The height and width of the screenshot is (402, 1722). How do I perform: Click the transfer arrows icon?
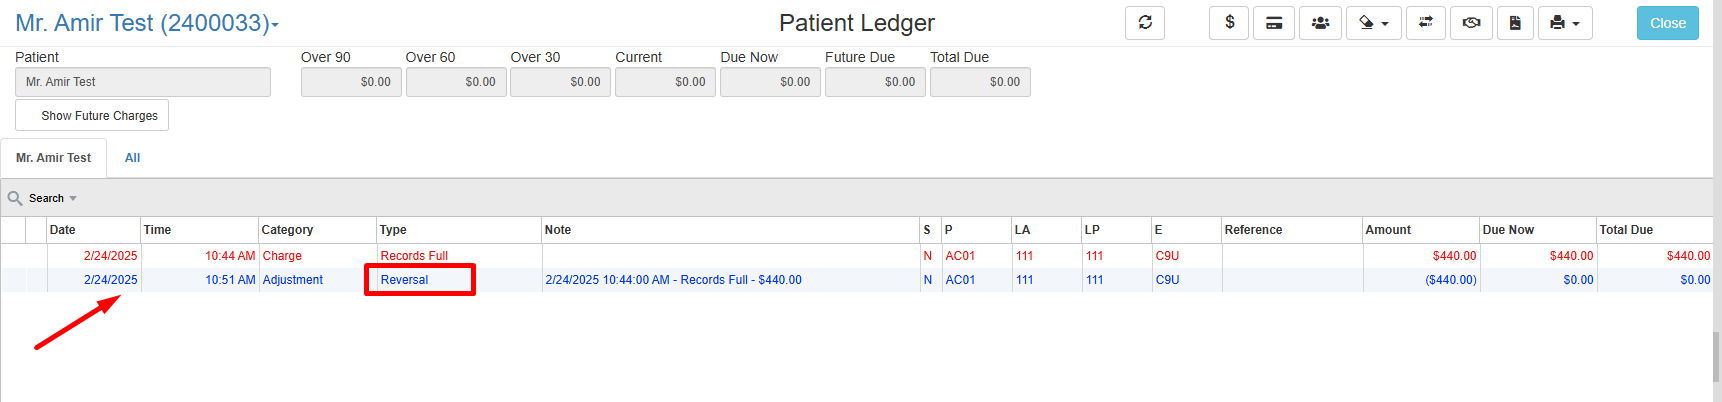[1426, 23]
